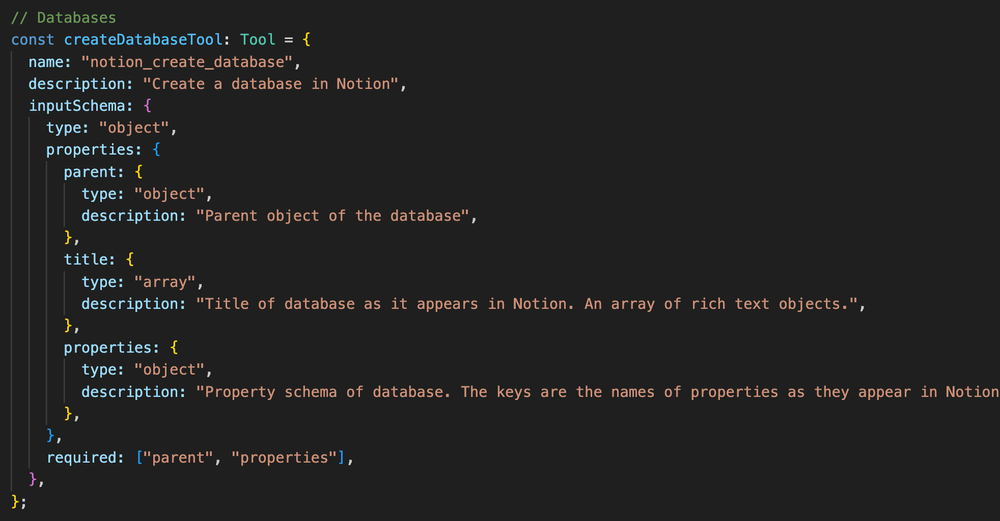This screenshot has height=521, width=1000.
Task: Place cursor on the "name" property key
Action: pyautogui.click(x=46, y=61)
